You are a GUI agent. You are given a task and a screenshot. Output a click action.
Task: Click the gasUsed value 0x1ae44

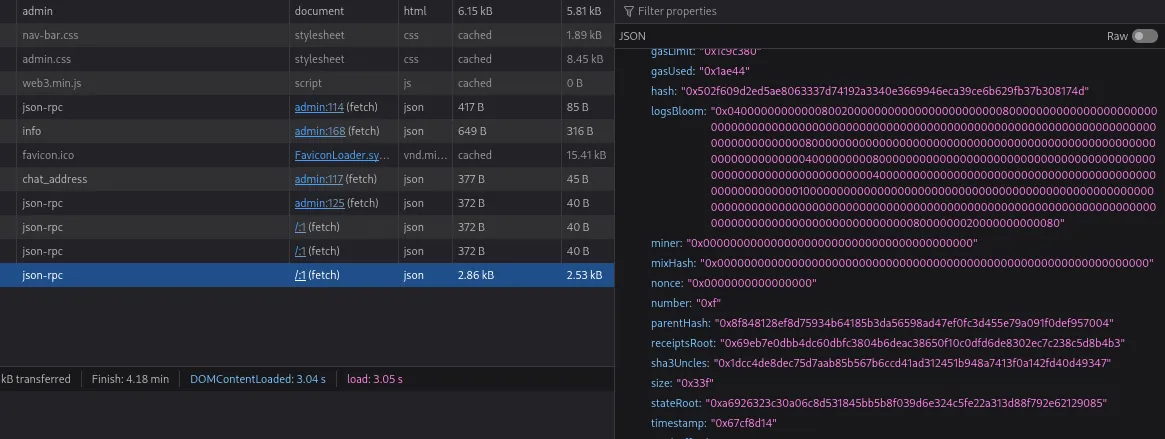point(724,71)
